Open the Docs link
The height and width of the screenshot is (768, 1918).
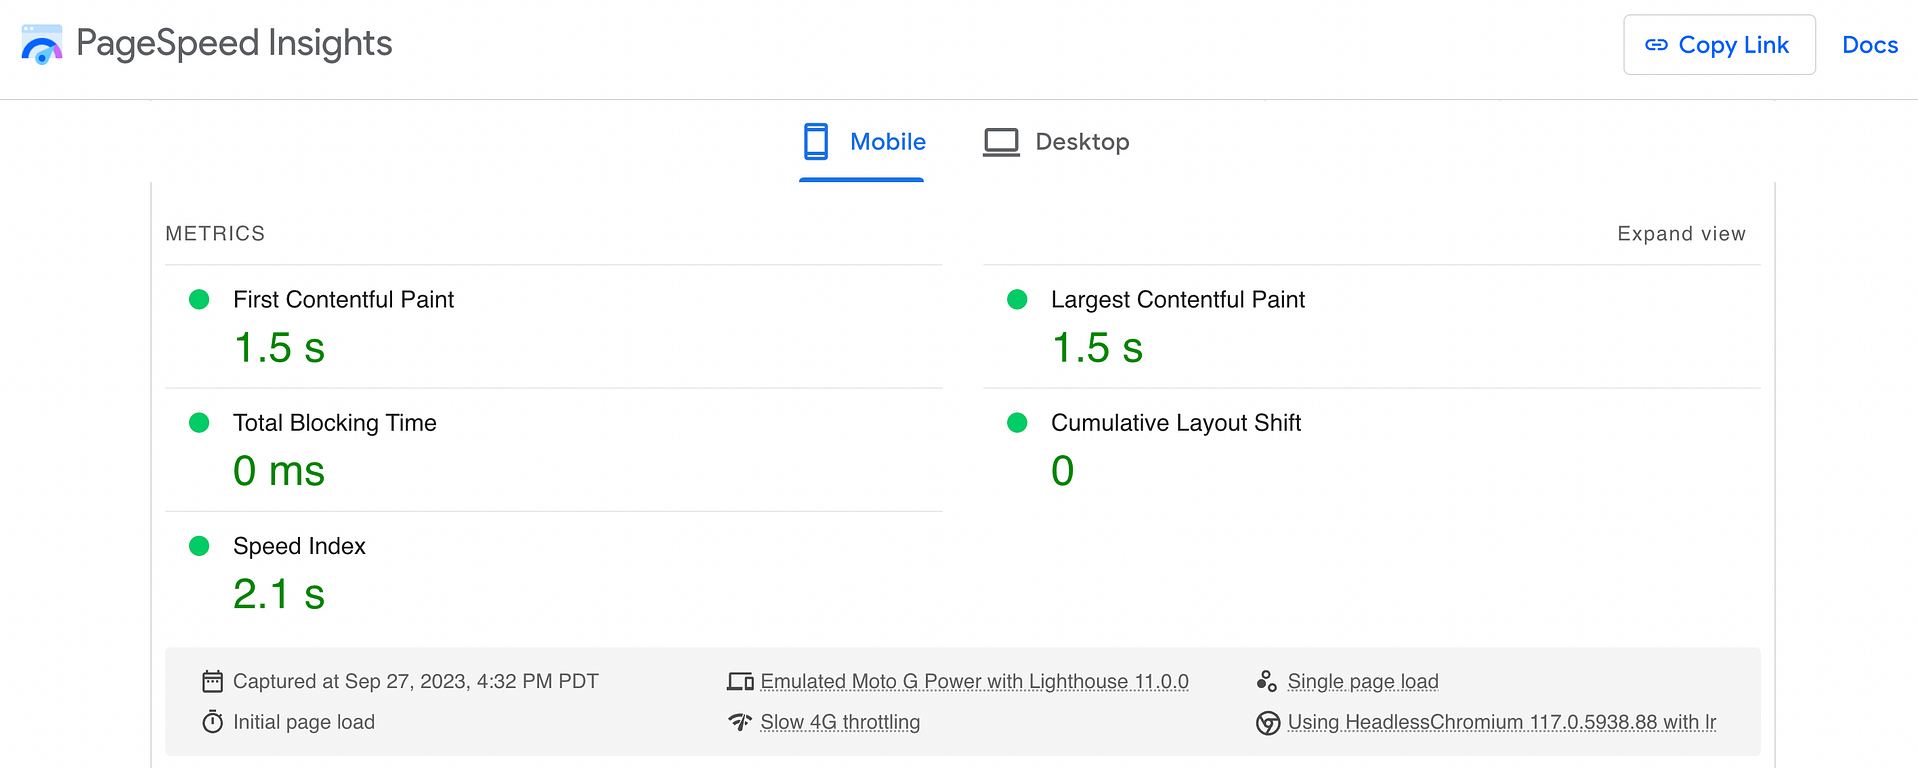pyautogui.click(x=1869, y=45)
